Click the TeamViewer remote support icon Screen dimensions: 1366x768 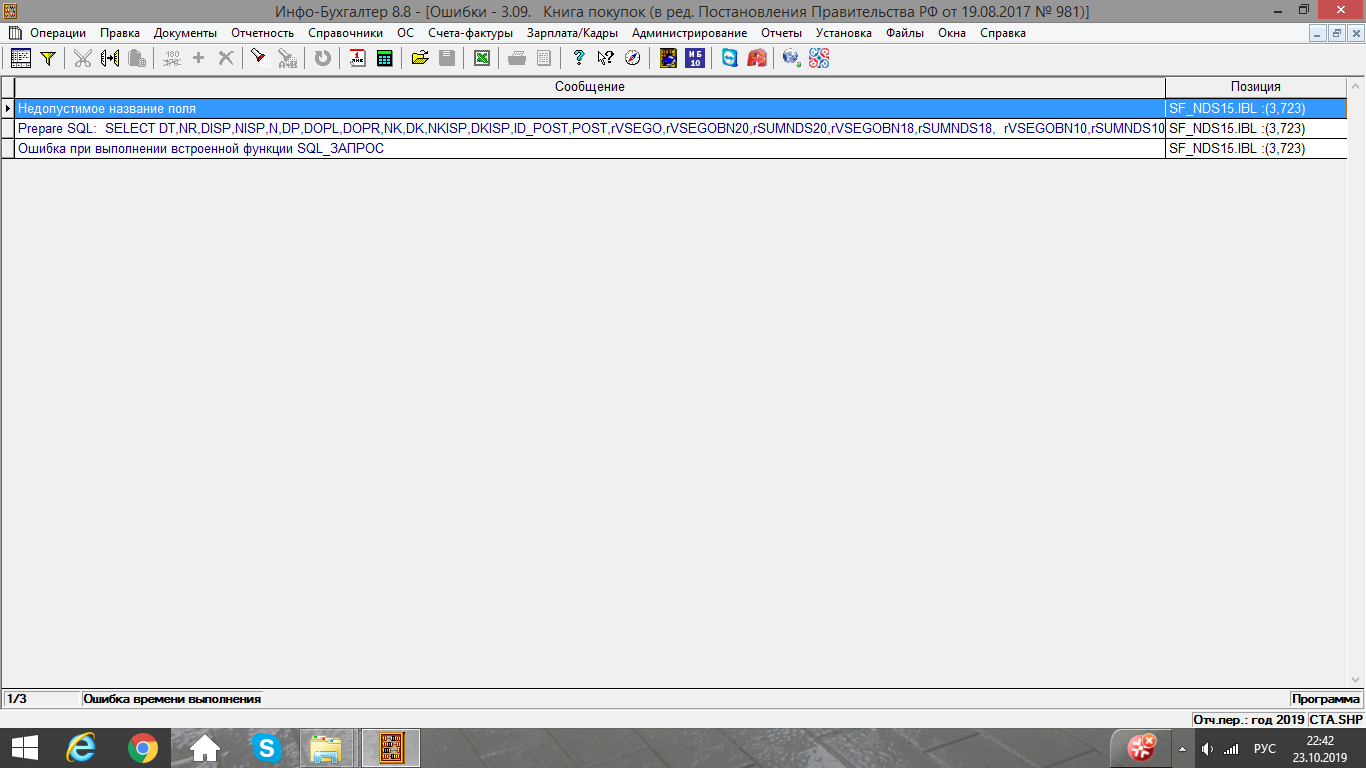coord(730,58)
